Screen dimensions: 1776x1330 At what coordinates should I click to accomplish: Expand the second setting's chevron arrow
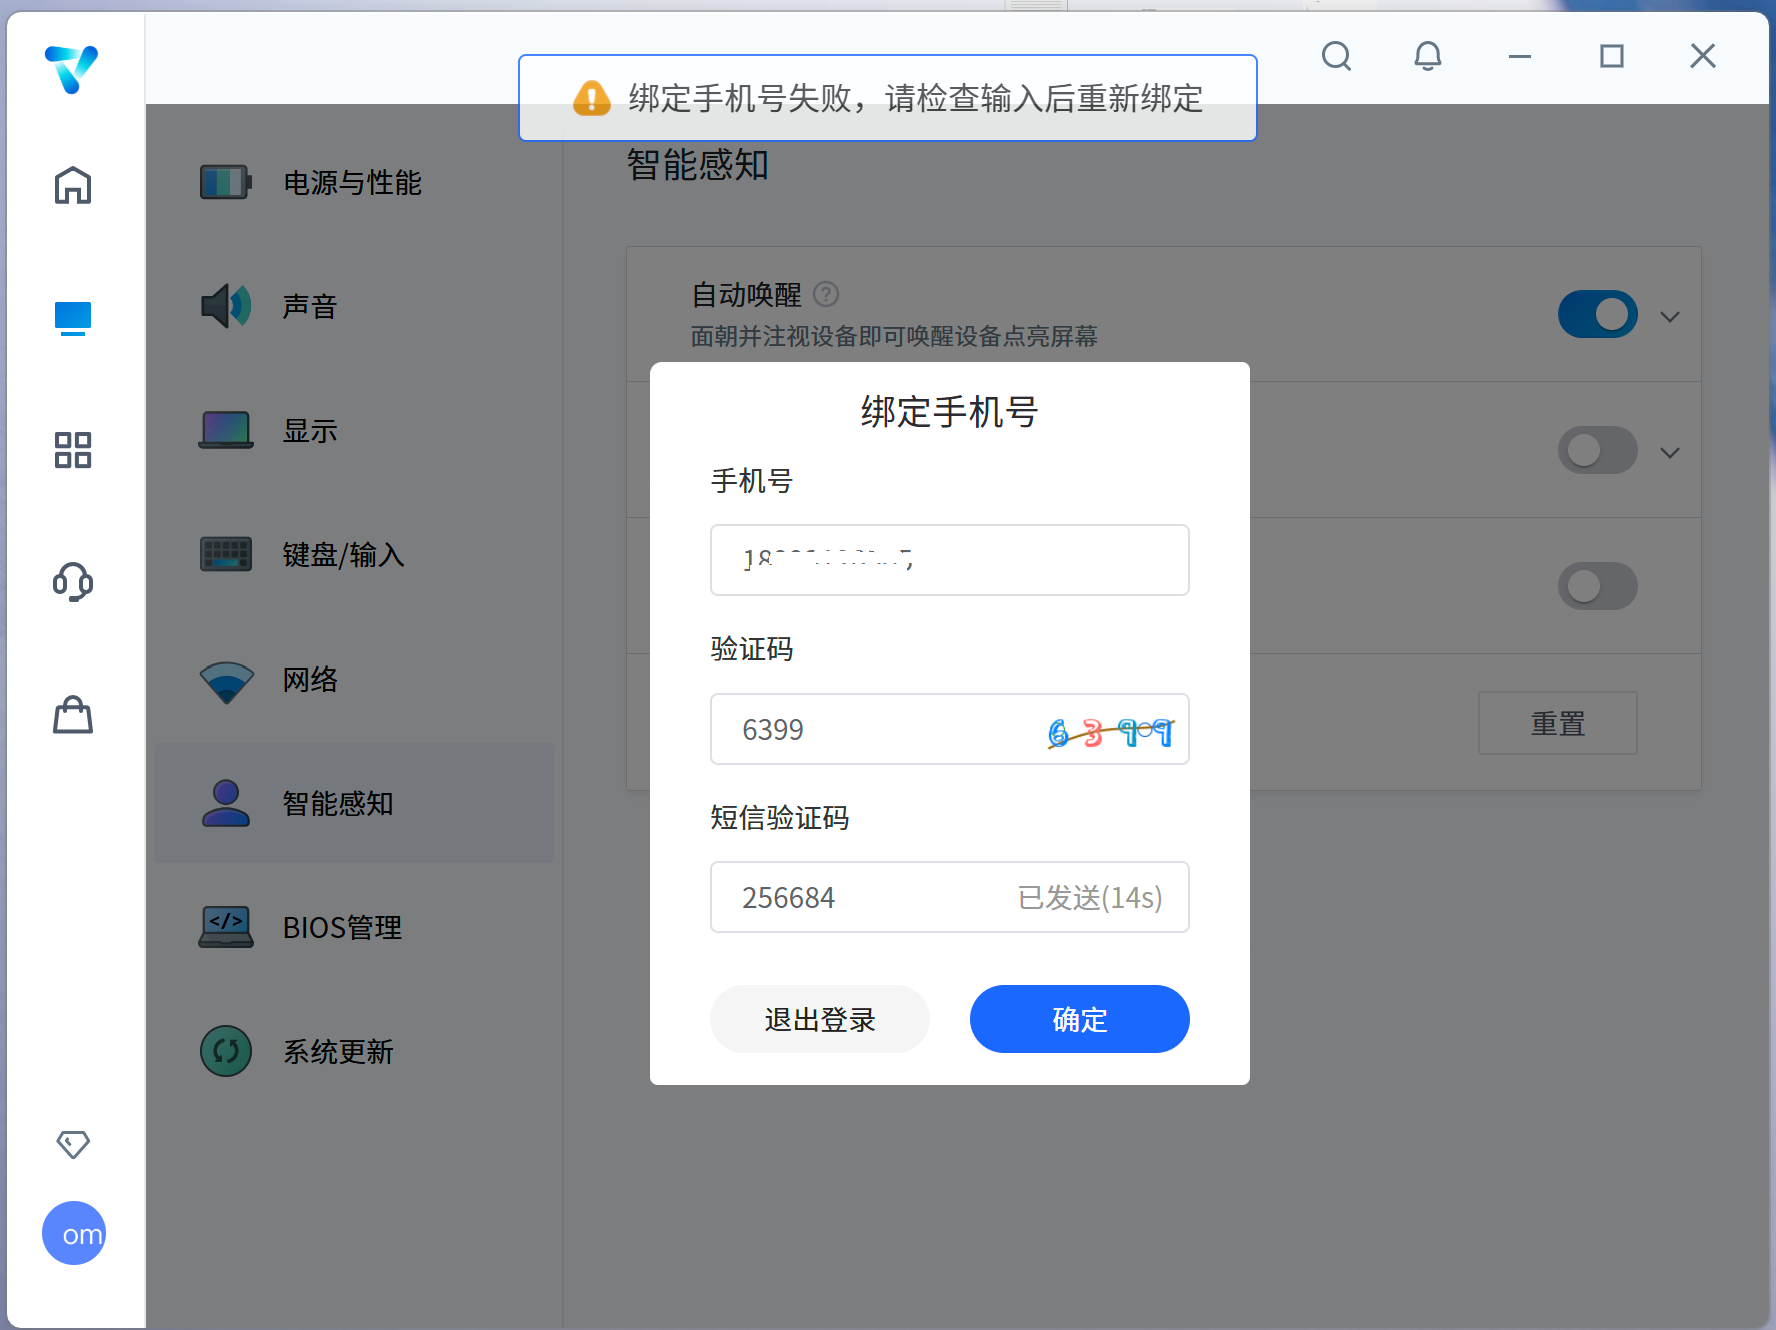click(1669, 453)
